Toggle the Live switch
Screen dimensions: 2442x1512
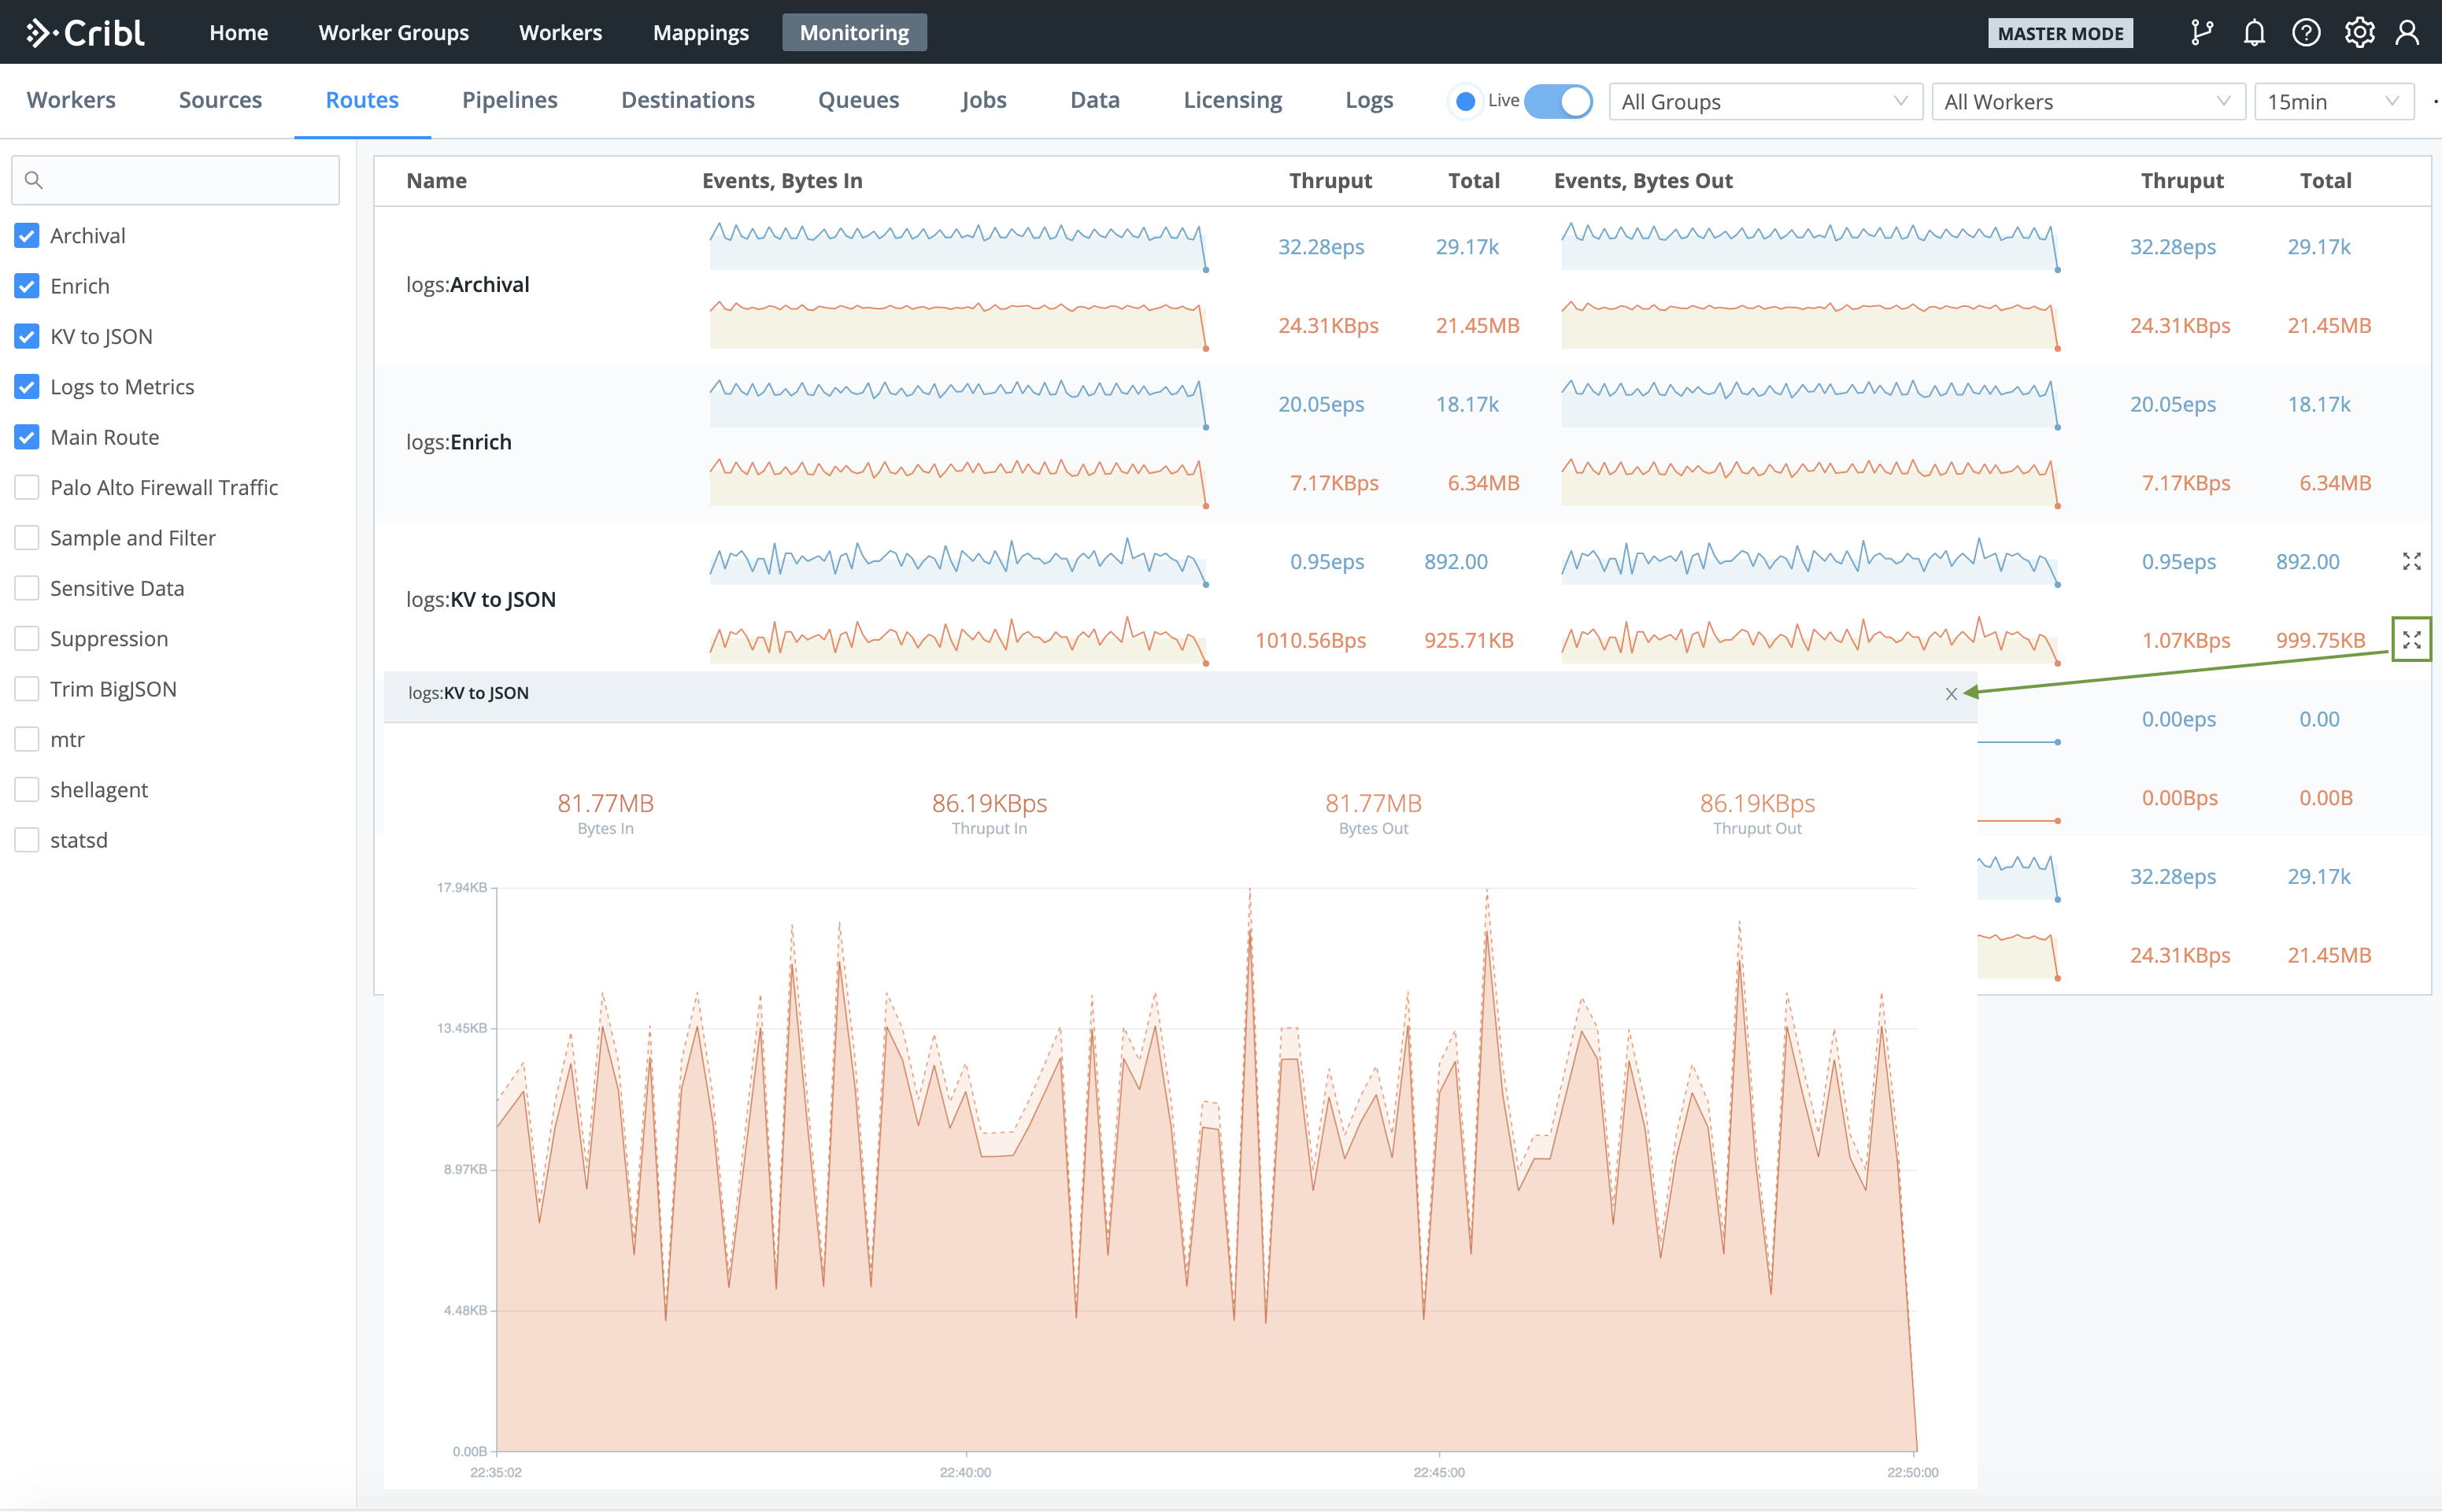pyautogui.click(x=1558, y=101)
